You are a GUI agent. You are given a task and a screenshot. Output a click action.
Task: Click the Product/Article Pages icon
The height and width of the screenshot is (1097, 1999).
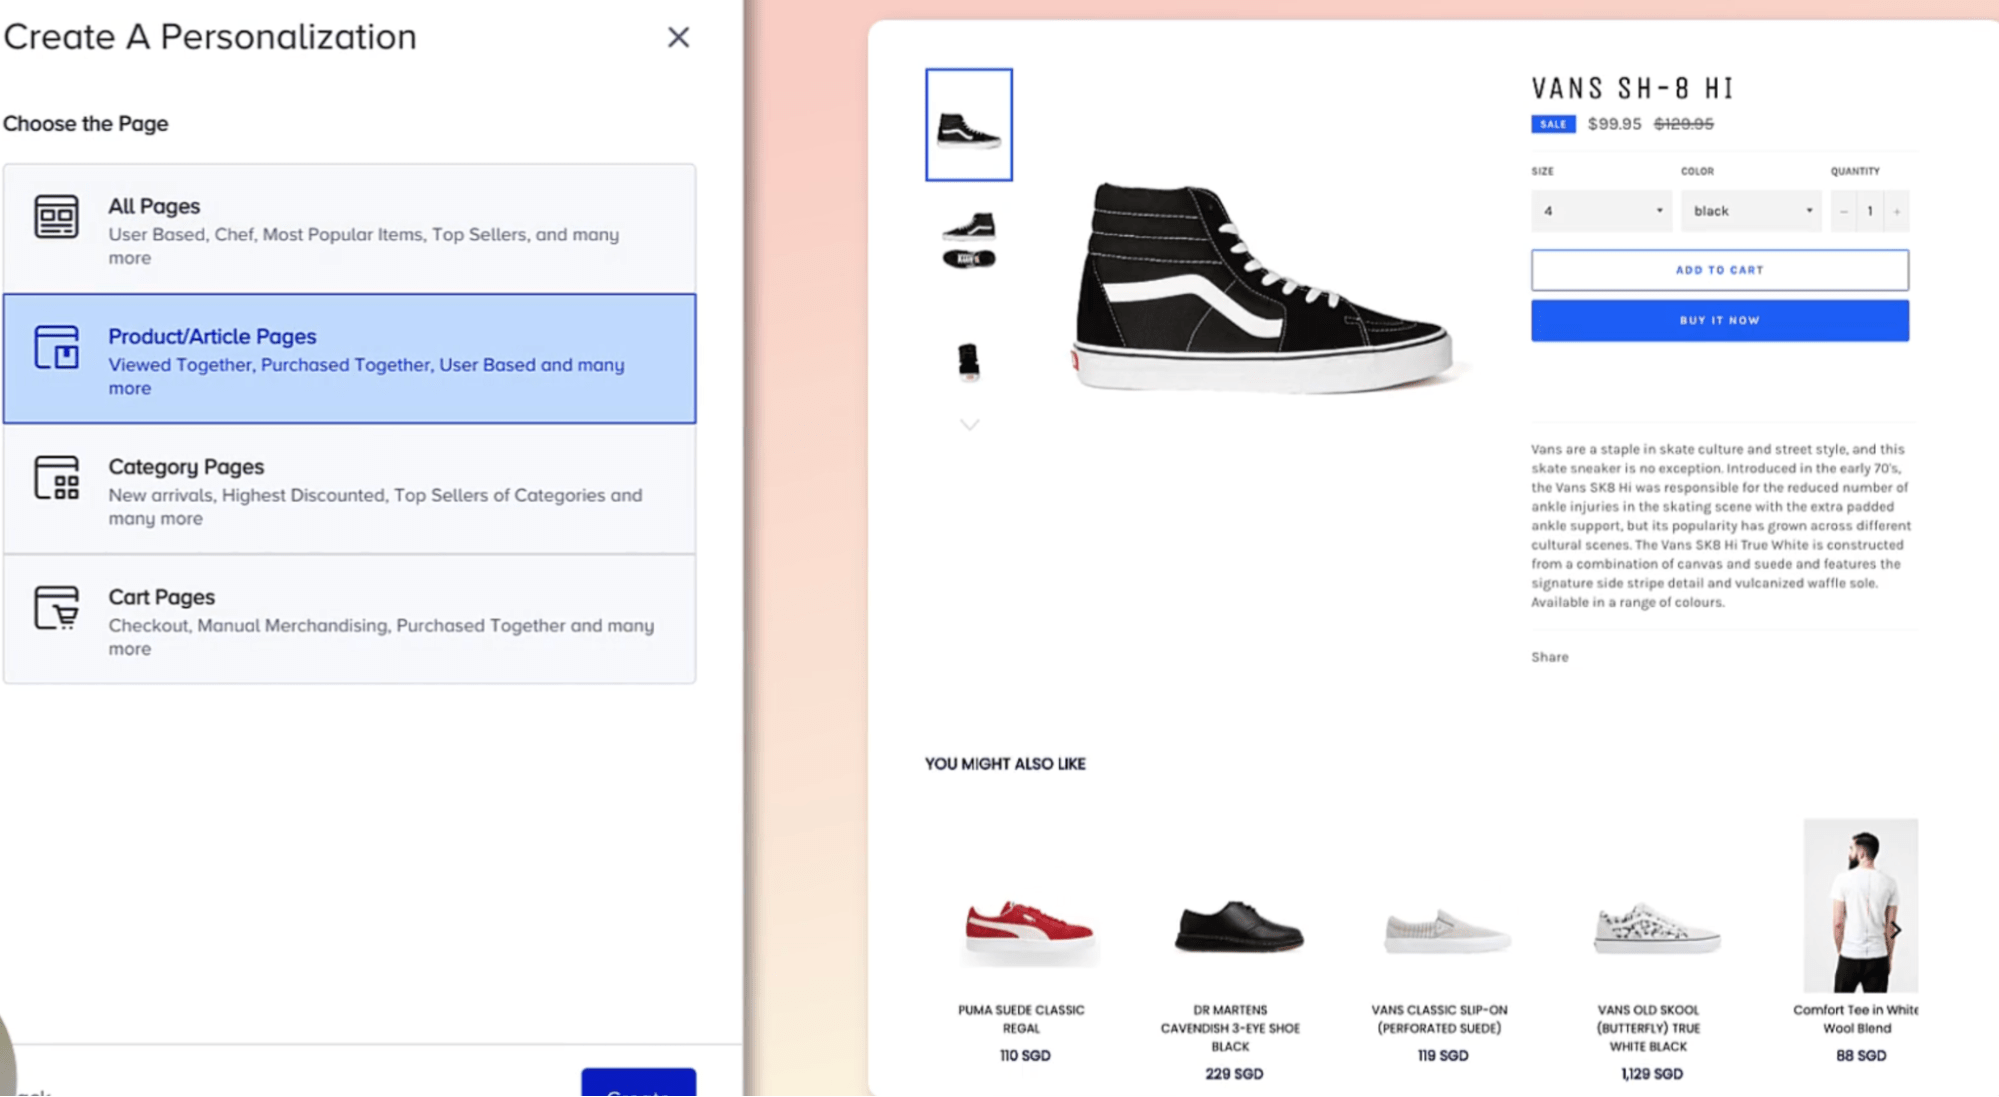[x=56, y=347]
